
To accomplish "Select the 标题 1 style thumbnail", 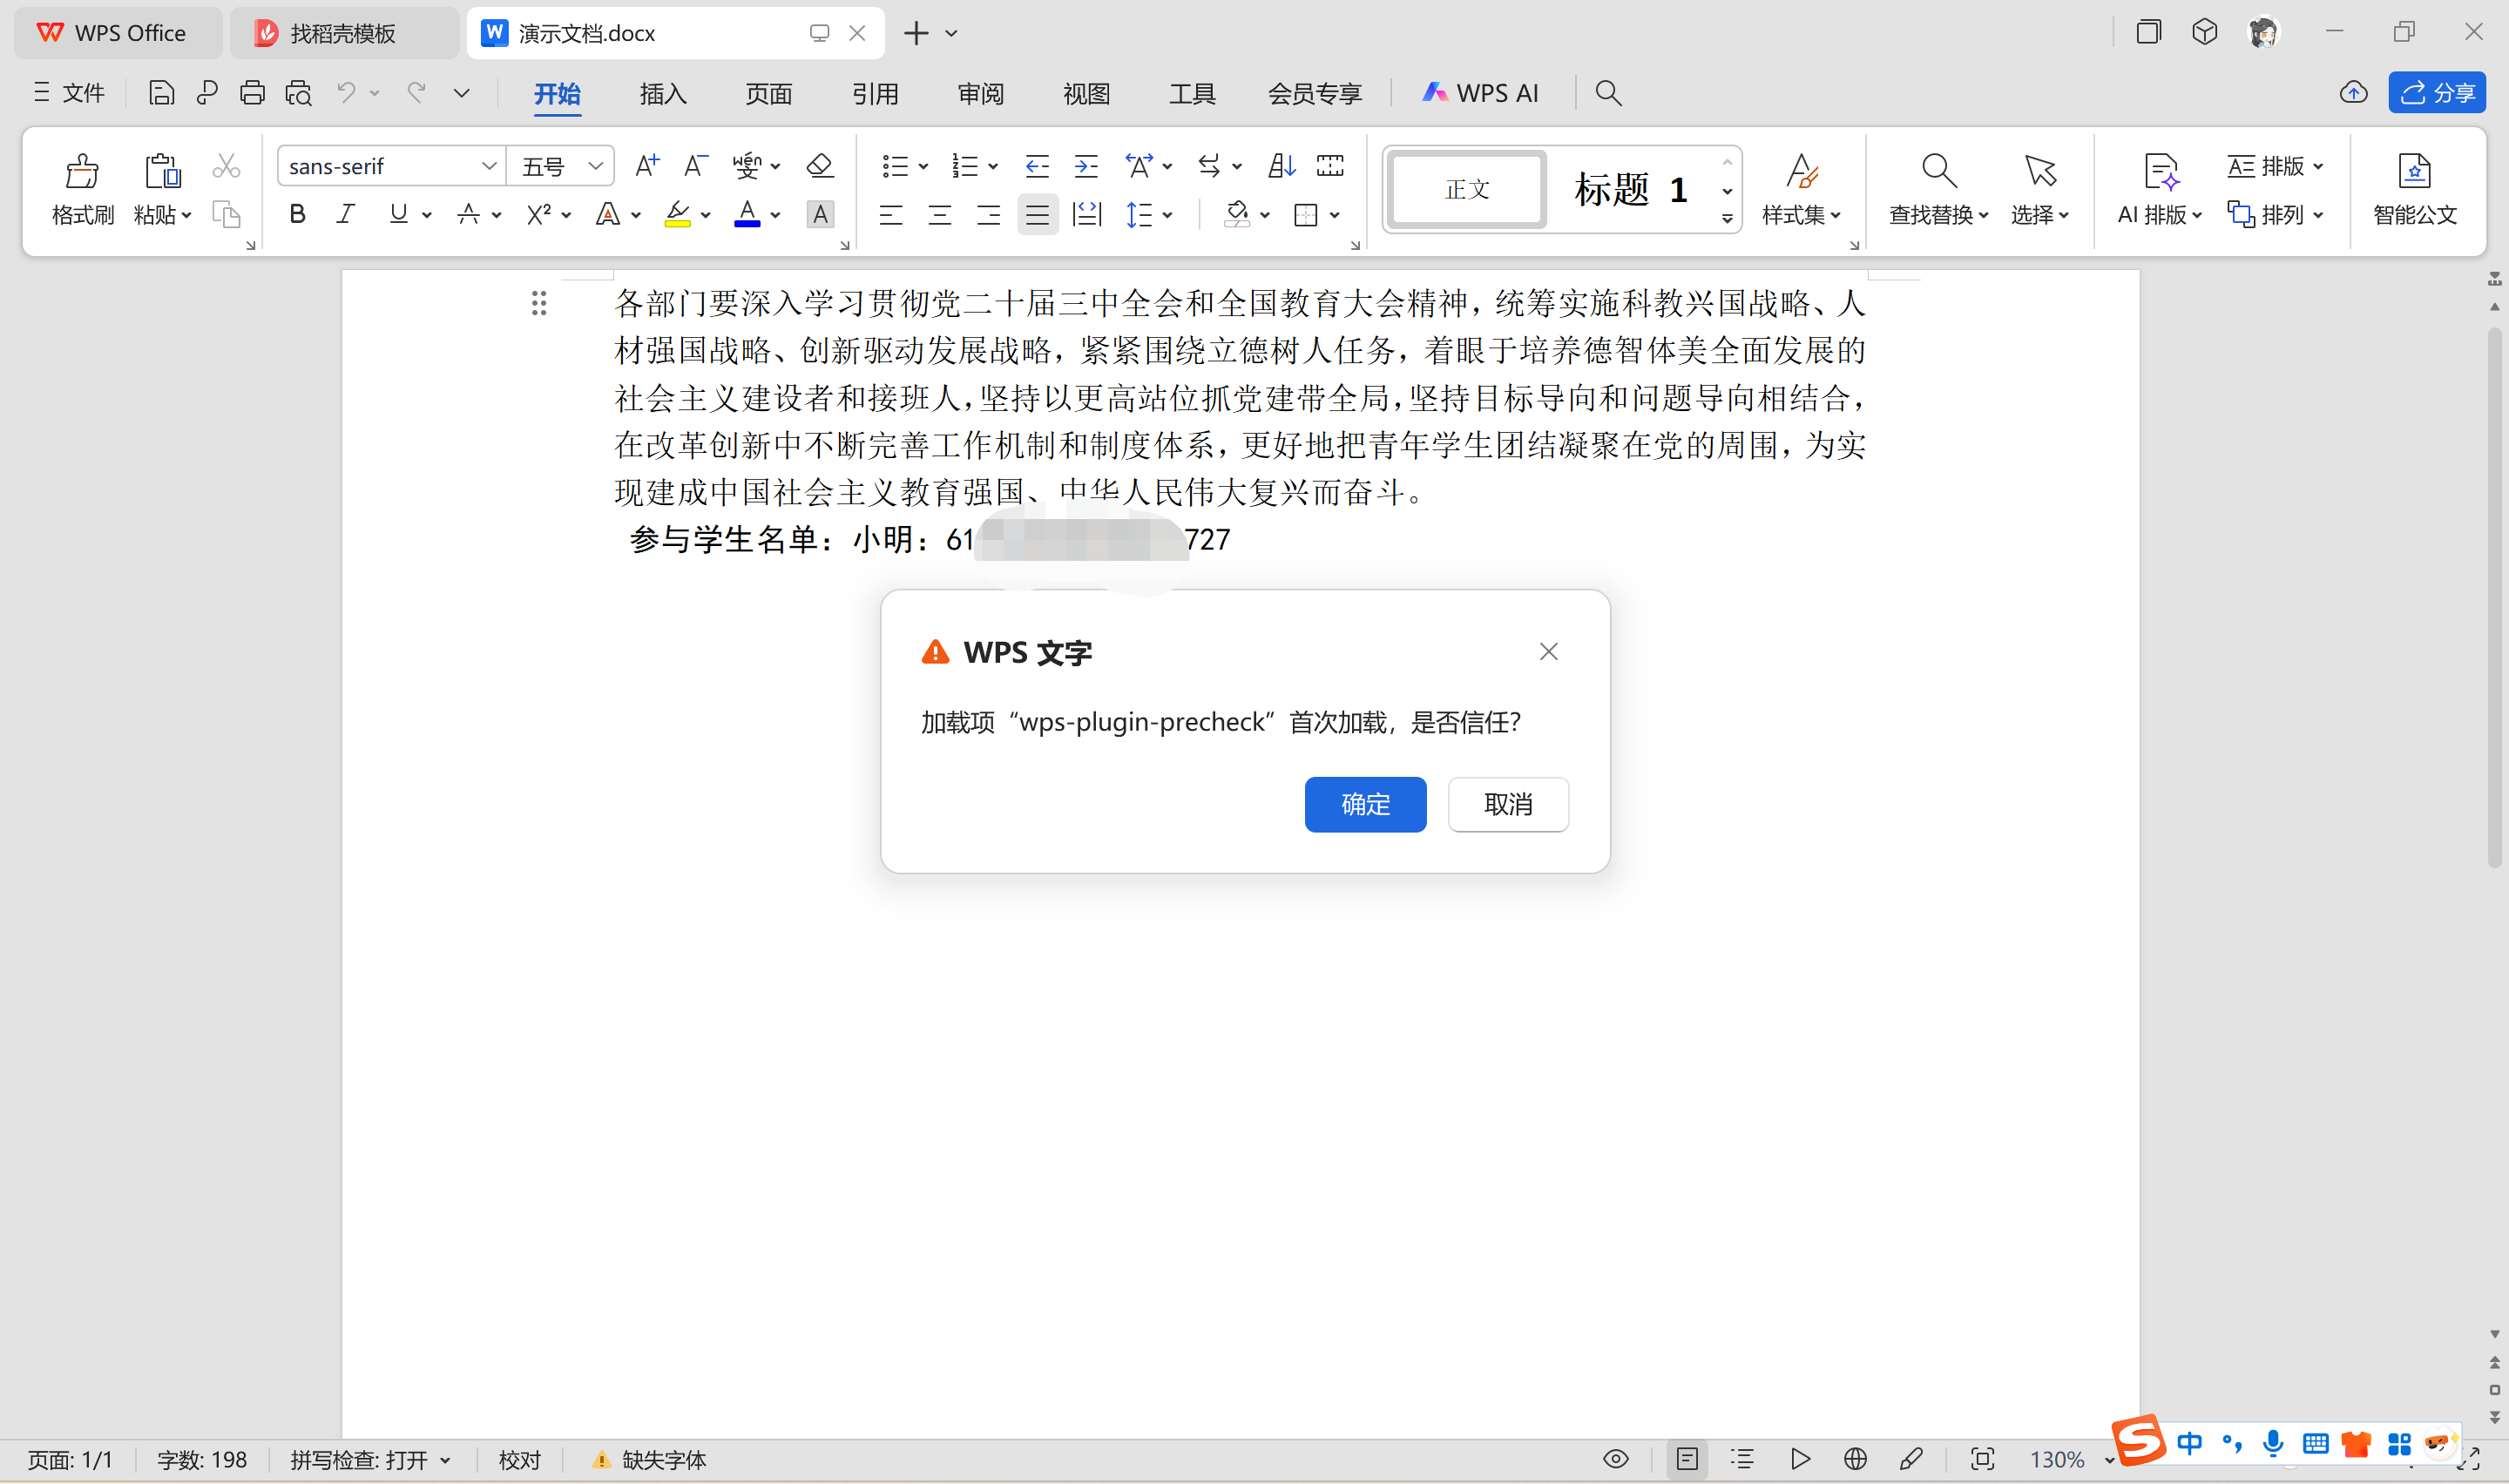I will tap(1630, 189).
